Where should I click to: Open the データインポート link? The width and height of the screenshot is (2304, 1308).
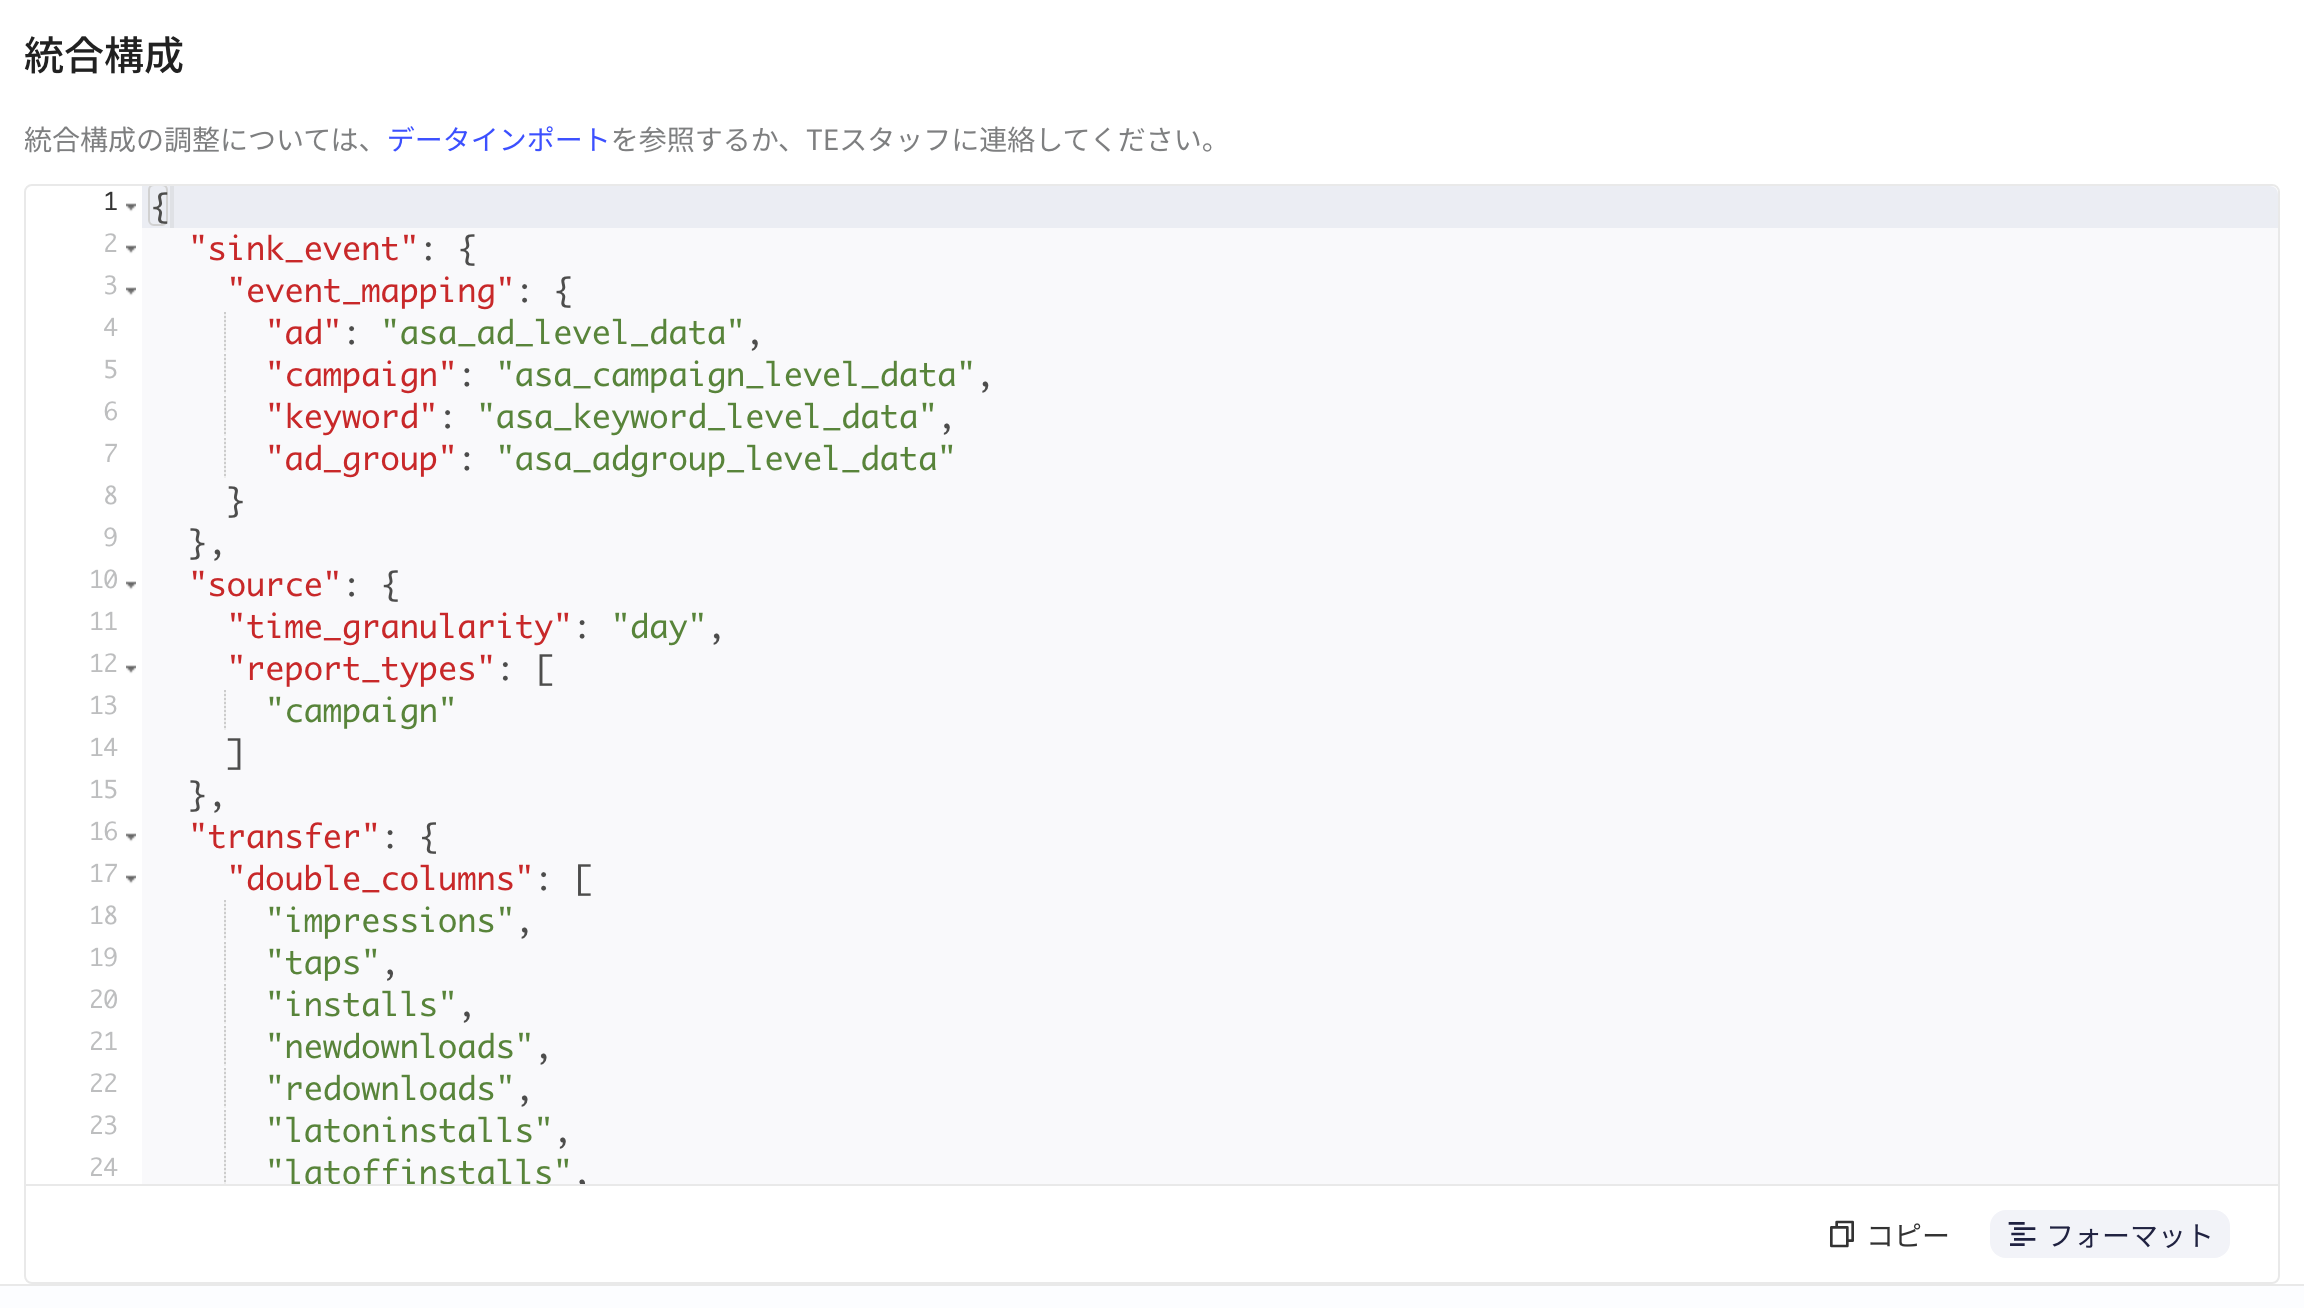click(x=498, y=139)
